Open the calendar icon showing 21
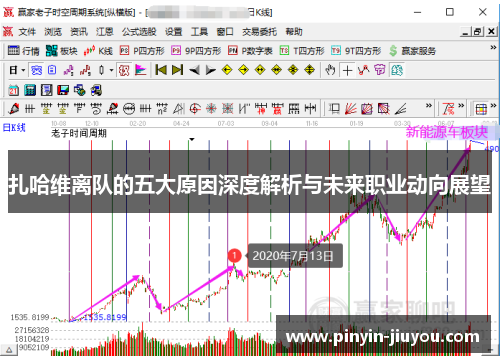Screen dimensions: 500x362 [13, 90]
